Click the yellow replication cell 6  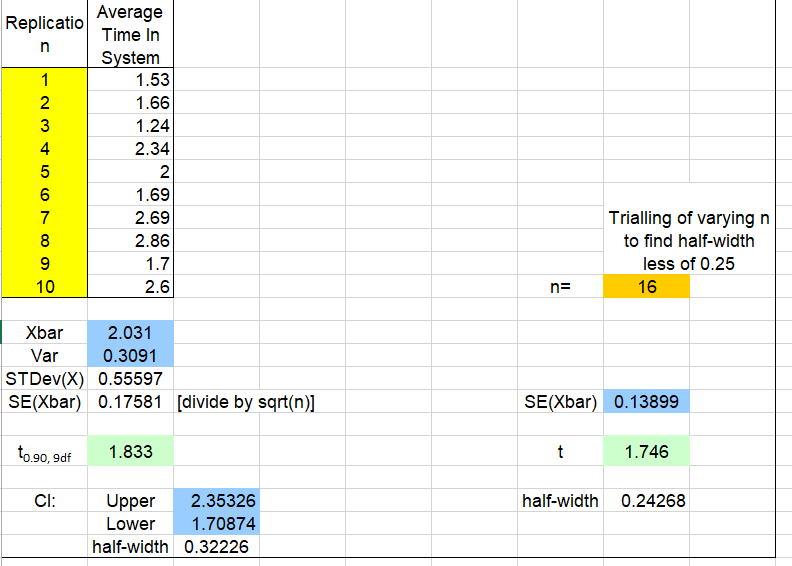pyautogui.click(x=44, y=194)
